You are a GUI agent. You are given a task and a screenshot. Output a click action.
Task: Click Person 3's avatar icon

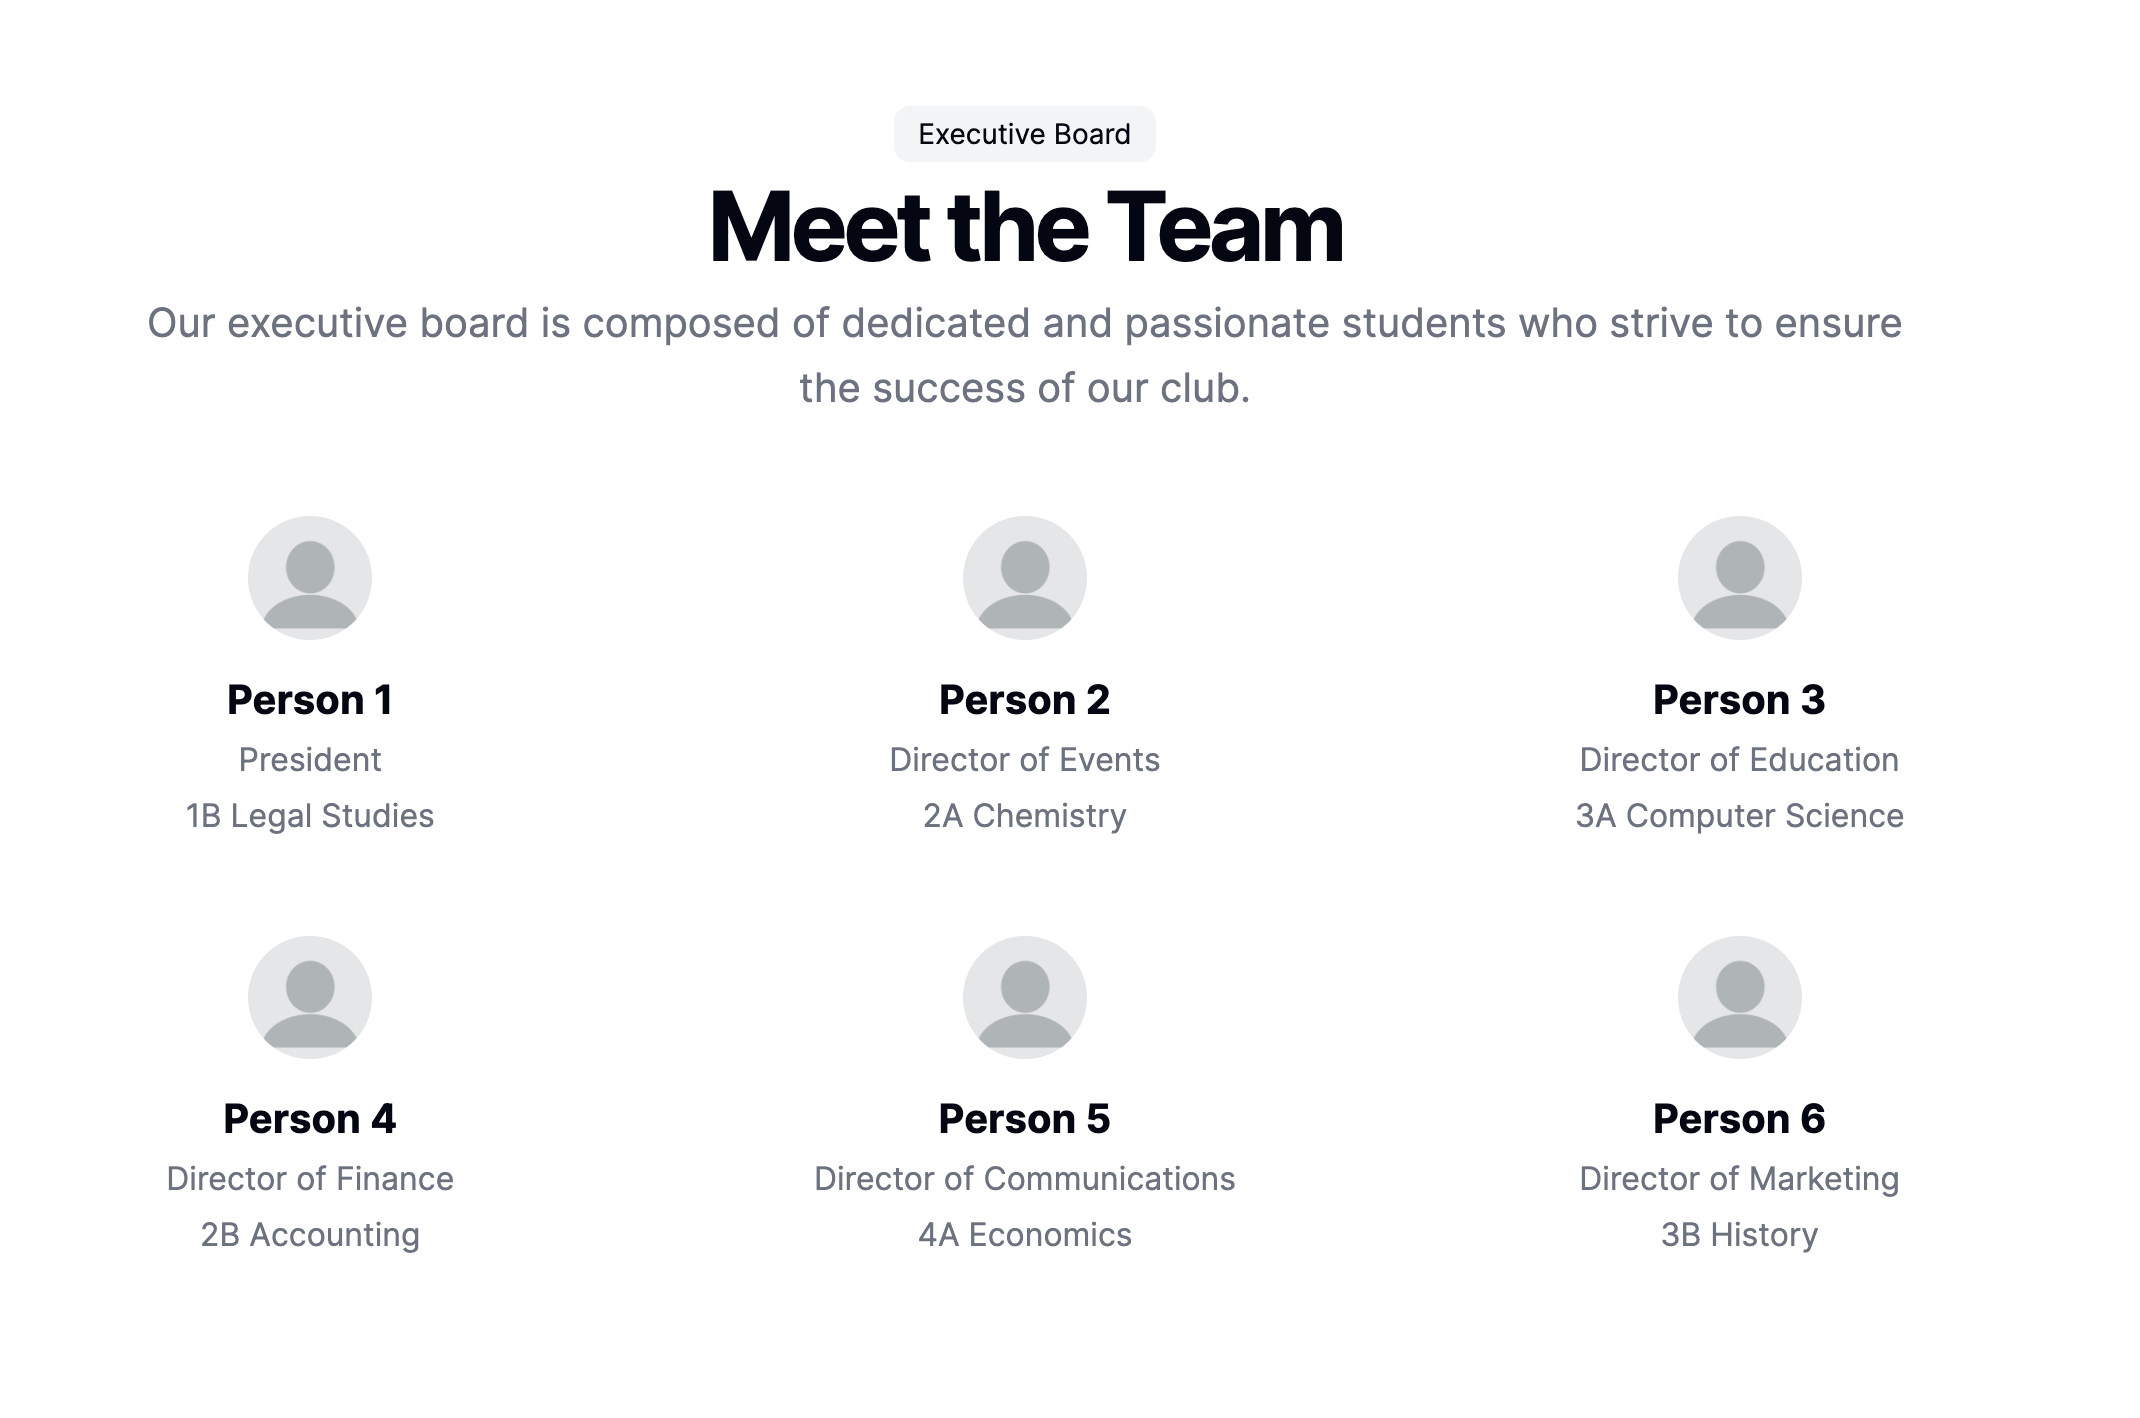click(1739, 578)
